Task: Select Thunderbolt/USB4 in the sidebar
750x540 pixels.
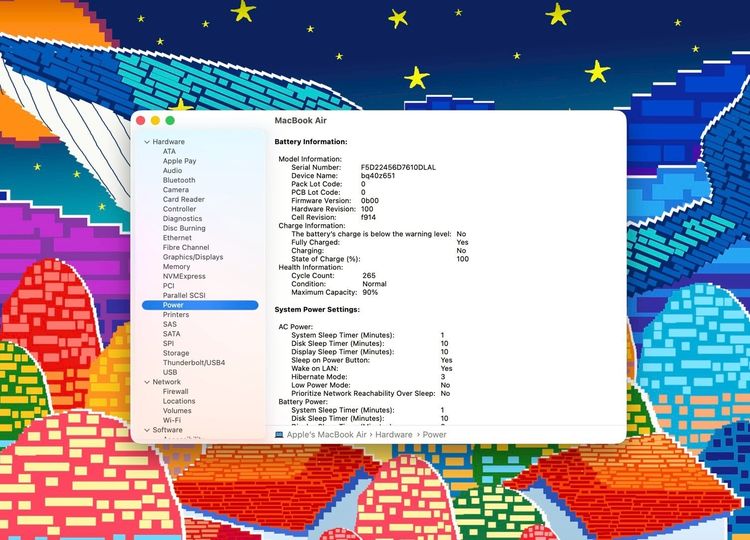Action: pyautogui.click(x=194, y=363)
